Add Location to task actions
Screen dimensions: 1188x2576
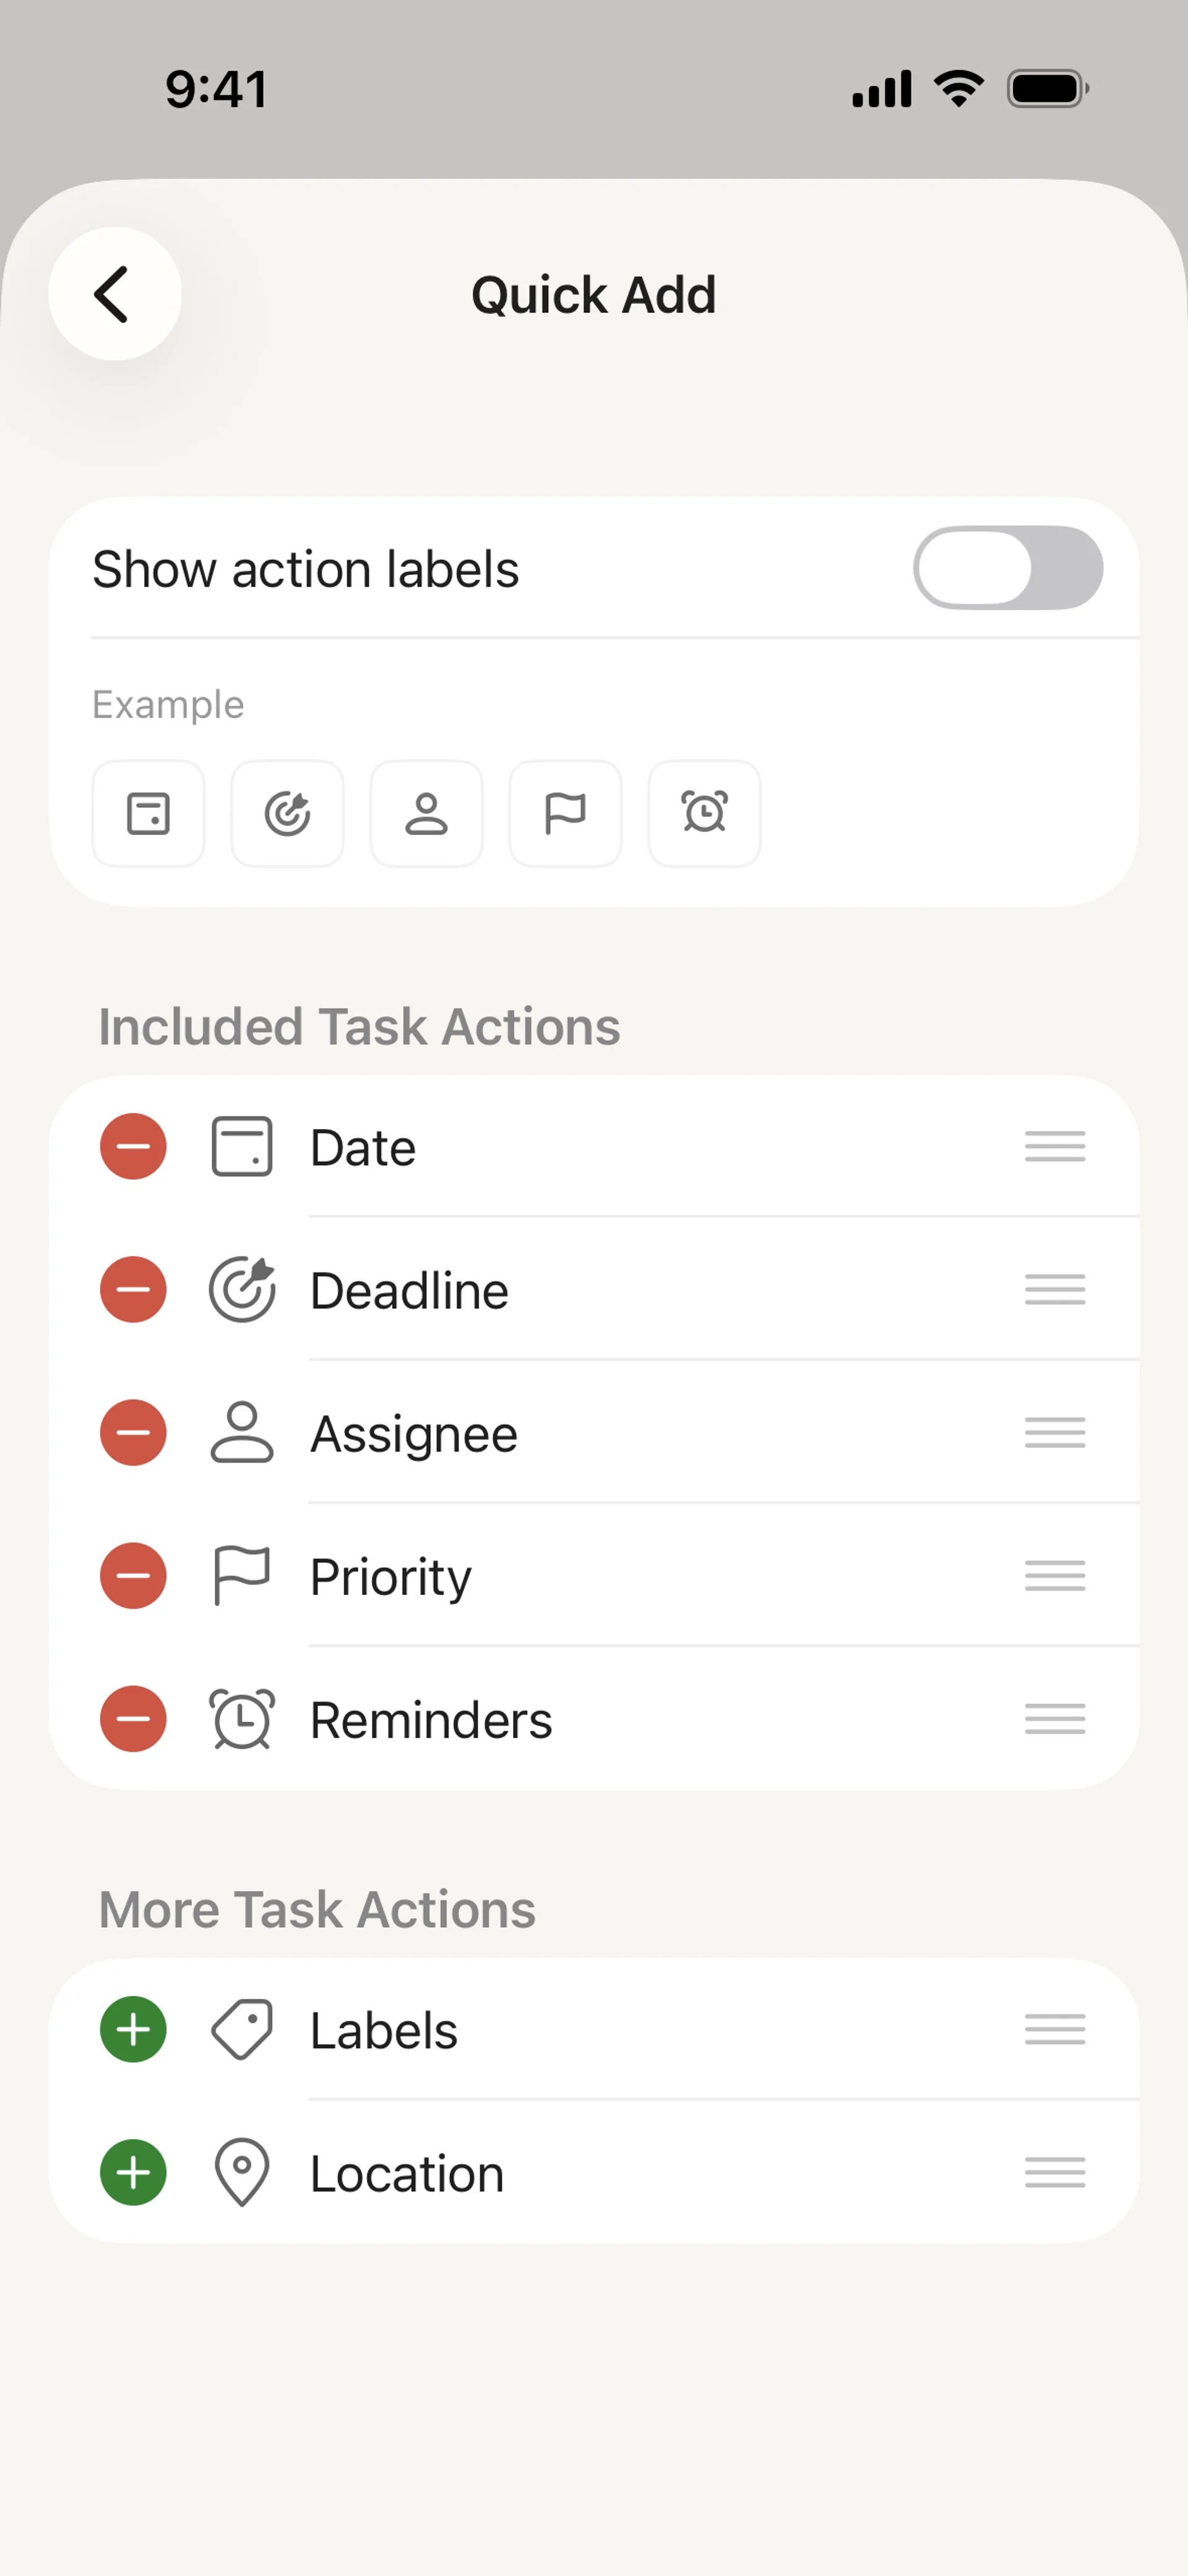click(x=133, y=2172)
